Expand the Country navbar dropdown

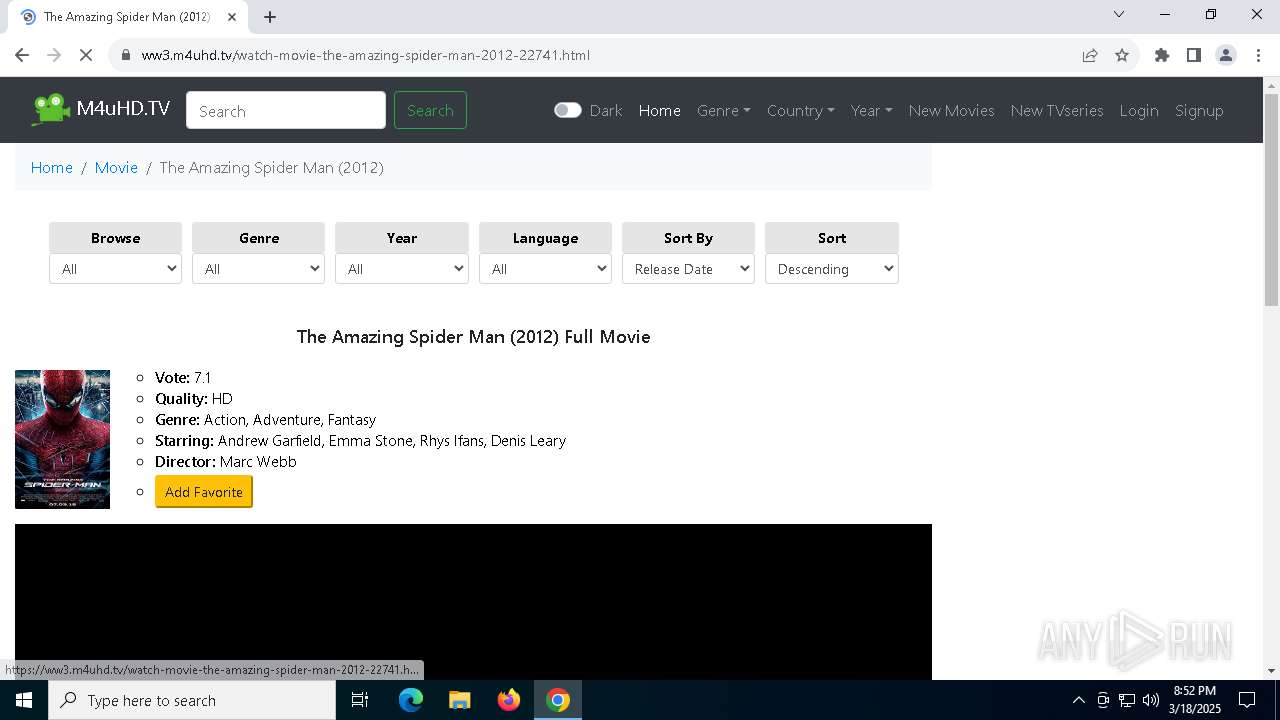[x=801, y=110]
